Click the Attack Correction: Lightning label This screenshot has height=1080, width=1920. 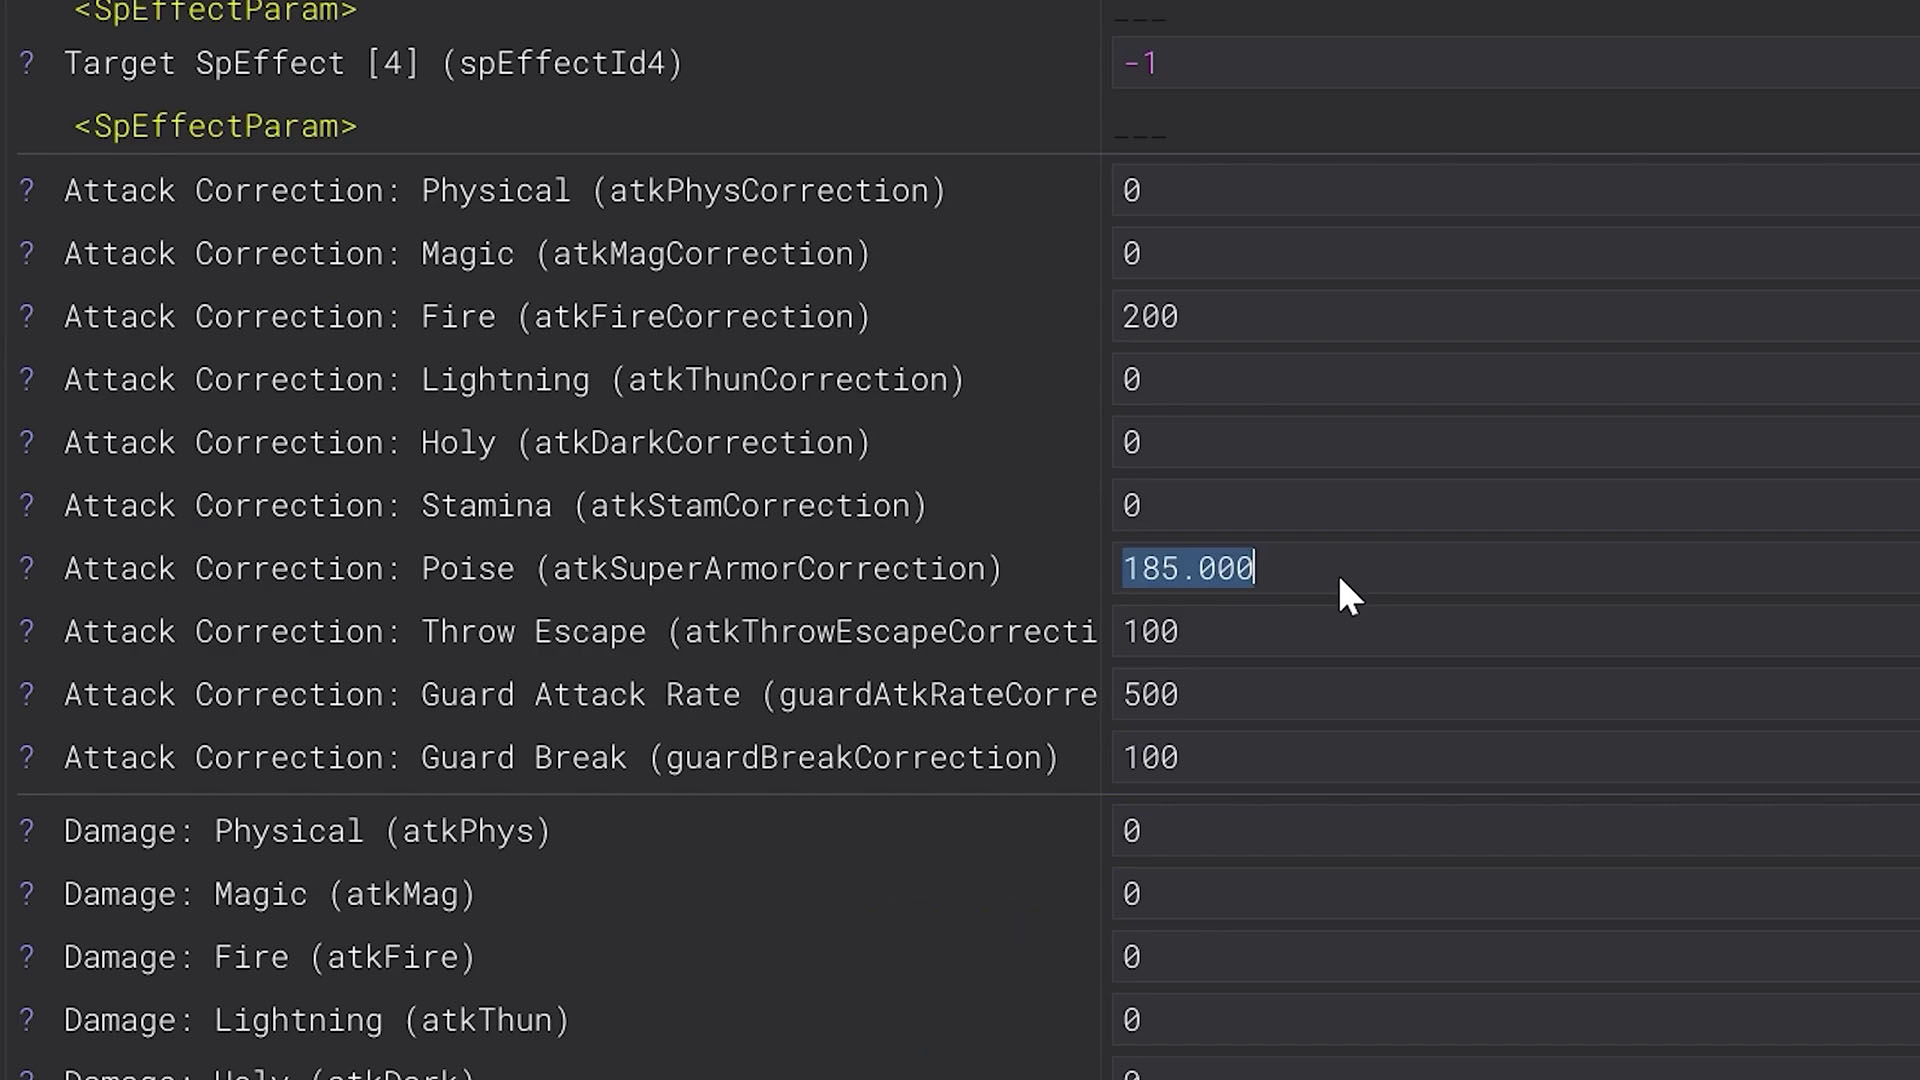click(x=514, y=380)
